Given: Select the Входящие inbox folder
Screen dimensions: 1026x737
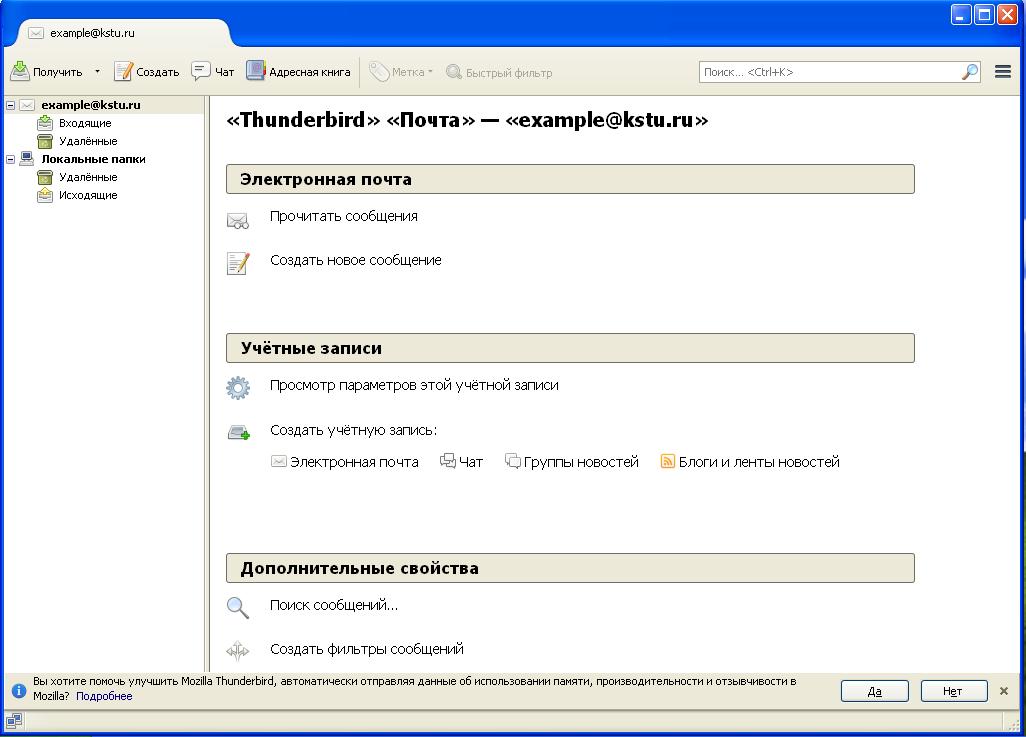Looking at the screenshot, I should tap(84, 123).
